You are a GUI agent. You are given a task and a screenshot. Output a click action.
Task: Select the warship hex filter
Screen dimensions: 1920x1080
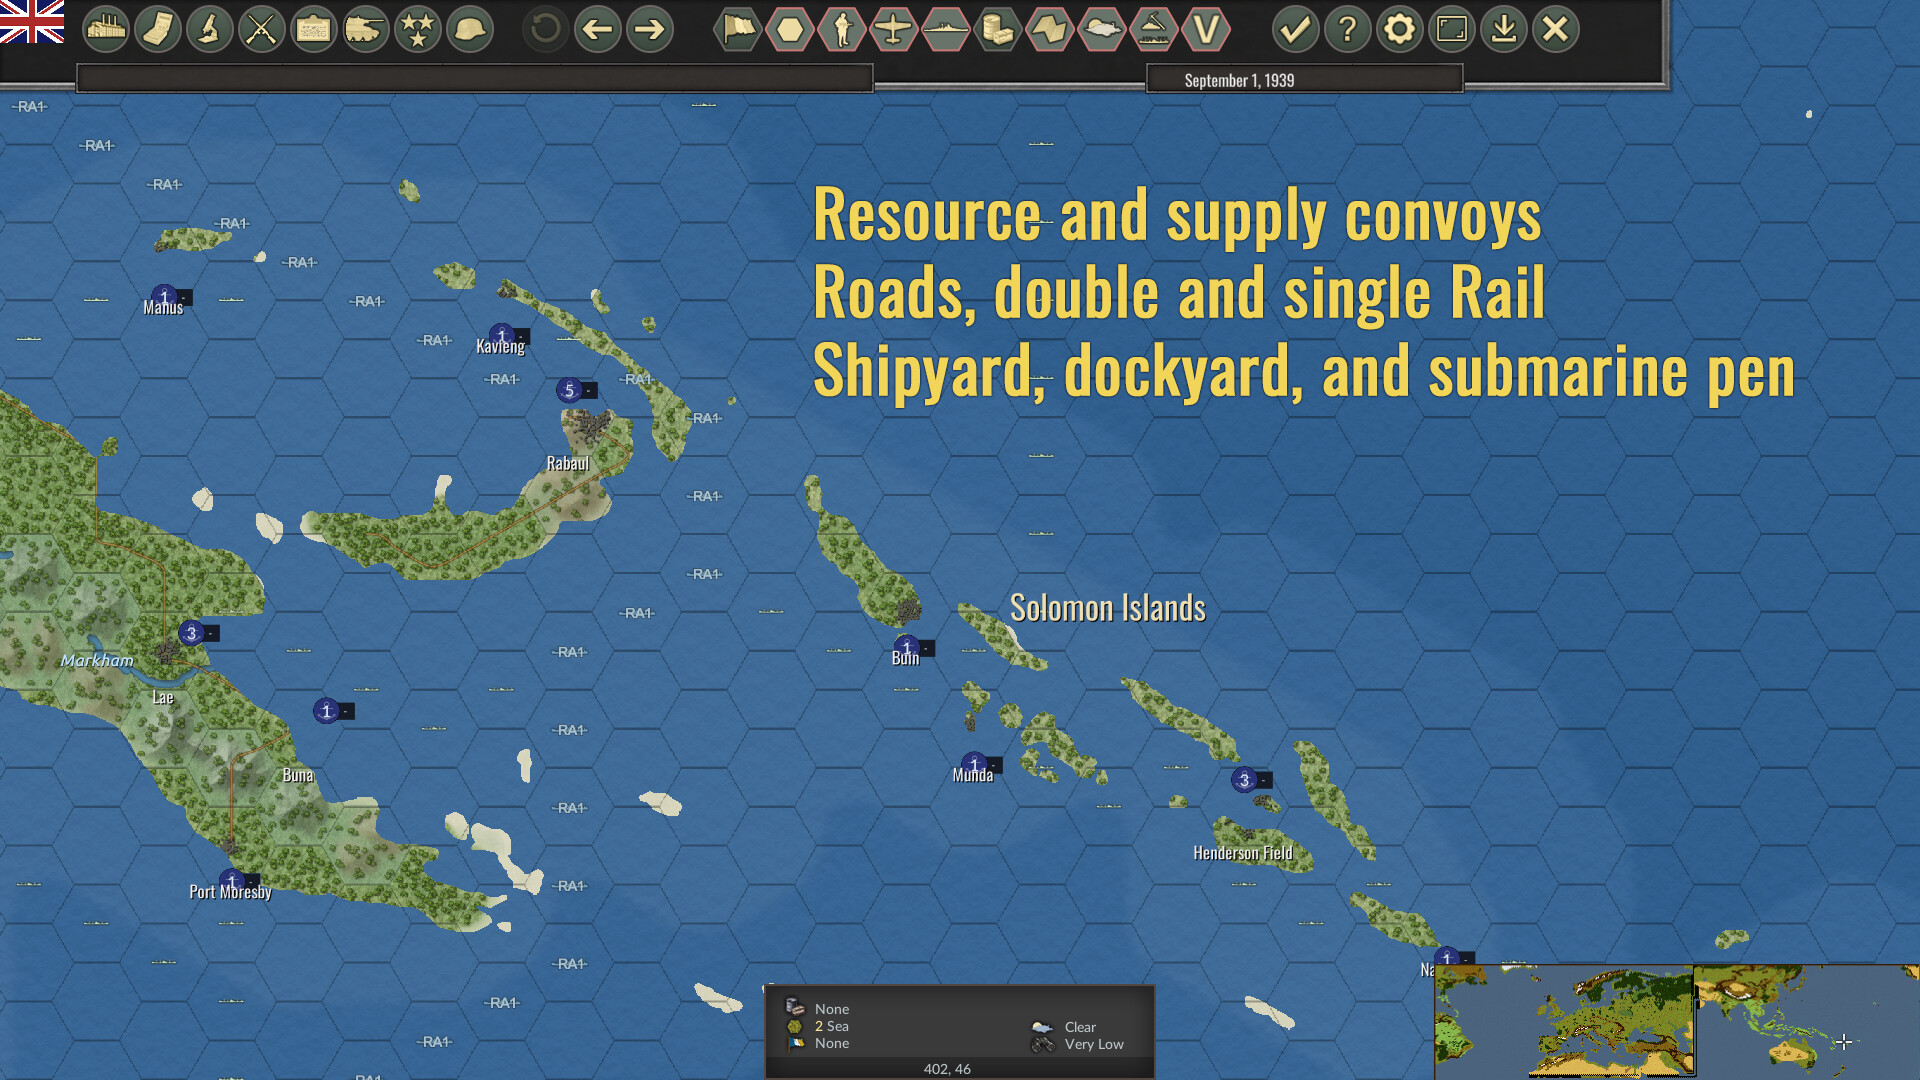pyautogui.click(x=946, y=30)
